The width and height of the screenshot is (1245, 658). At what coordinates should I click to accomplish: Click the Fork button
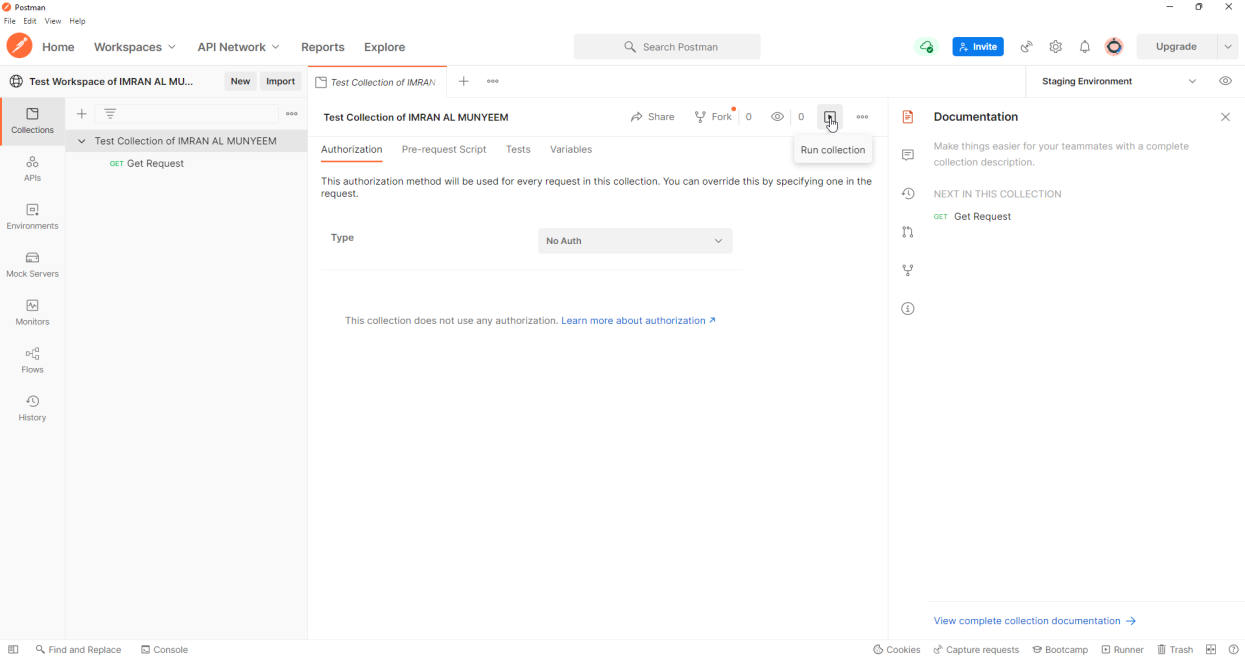(x=714, y=117)
